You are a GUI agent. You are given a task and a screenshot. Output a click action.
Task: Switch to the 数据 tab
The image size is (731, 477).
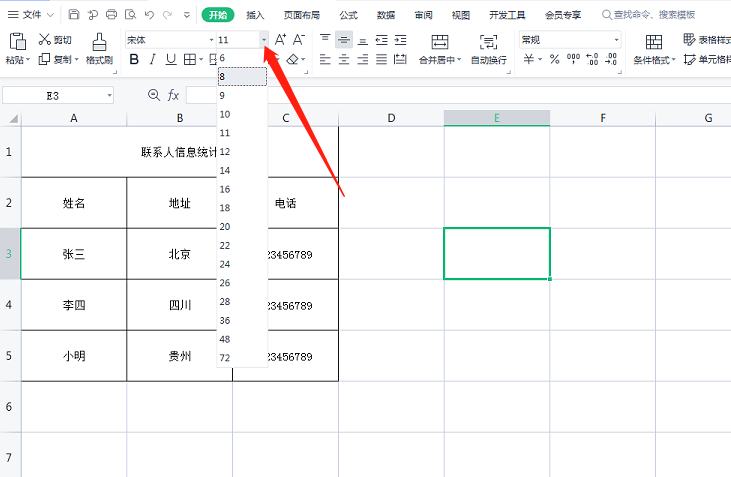coord(386,15)
